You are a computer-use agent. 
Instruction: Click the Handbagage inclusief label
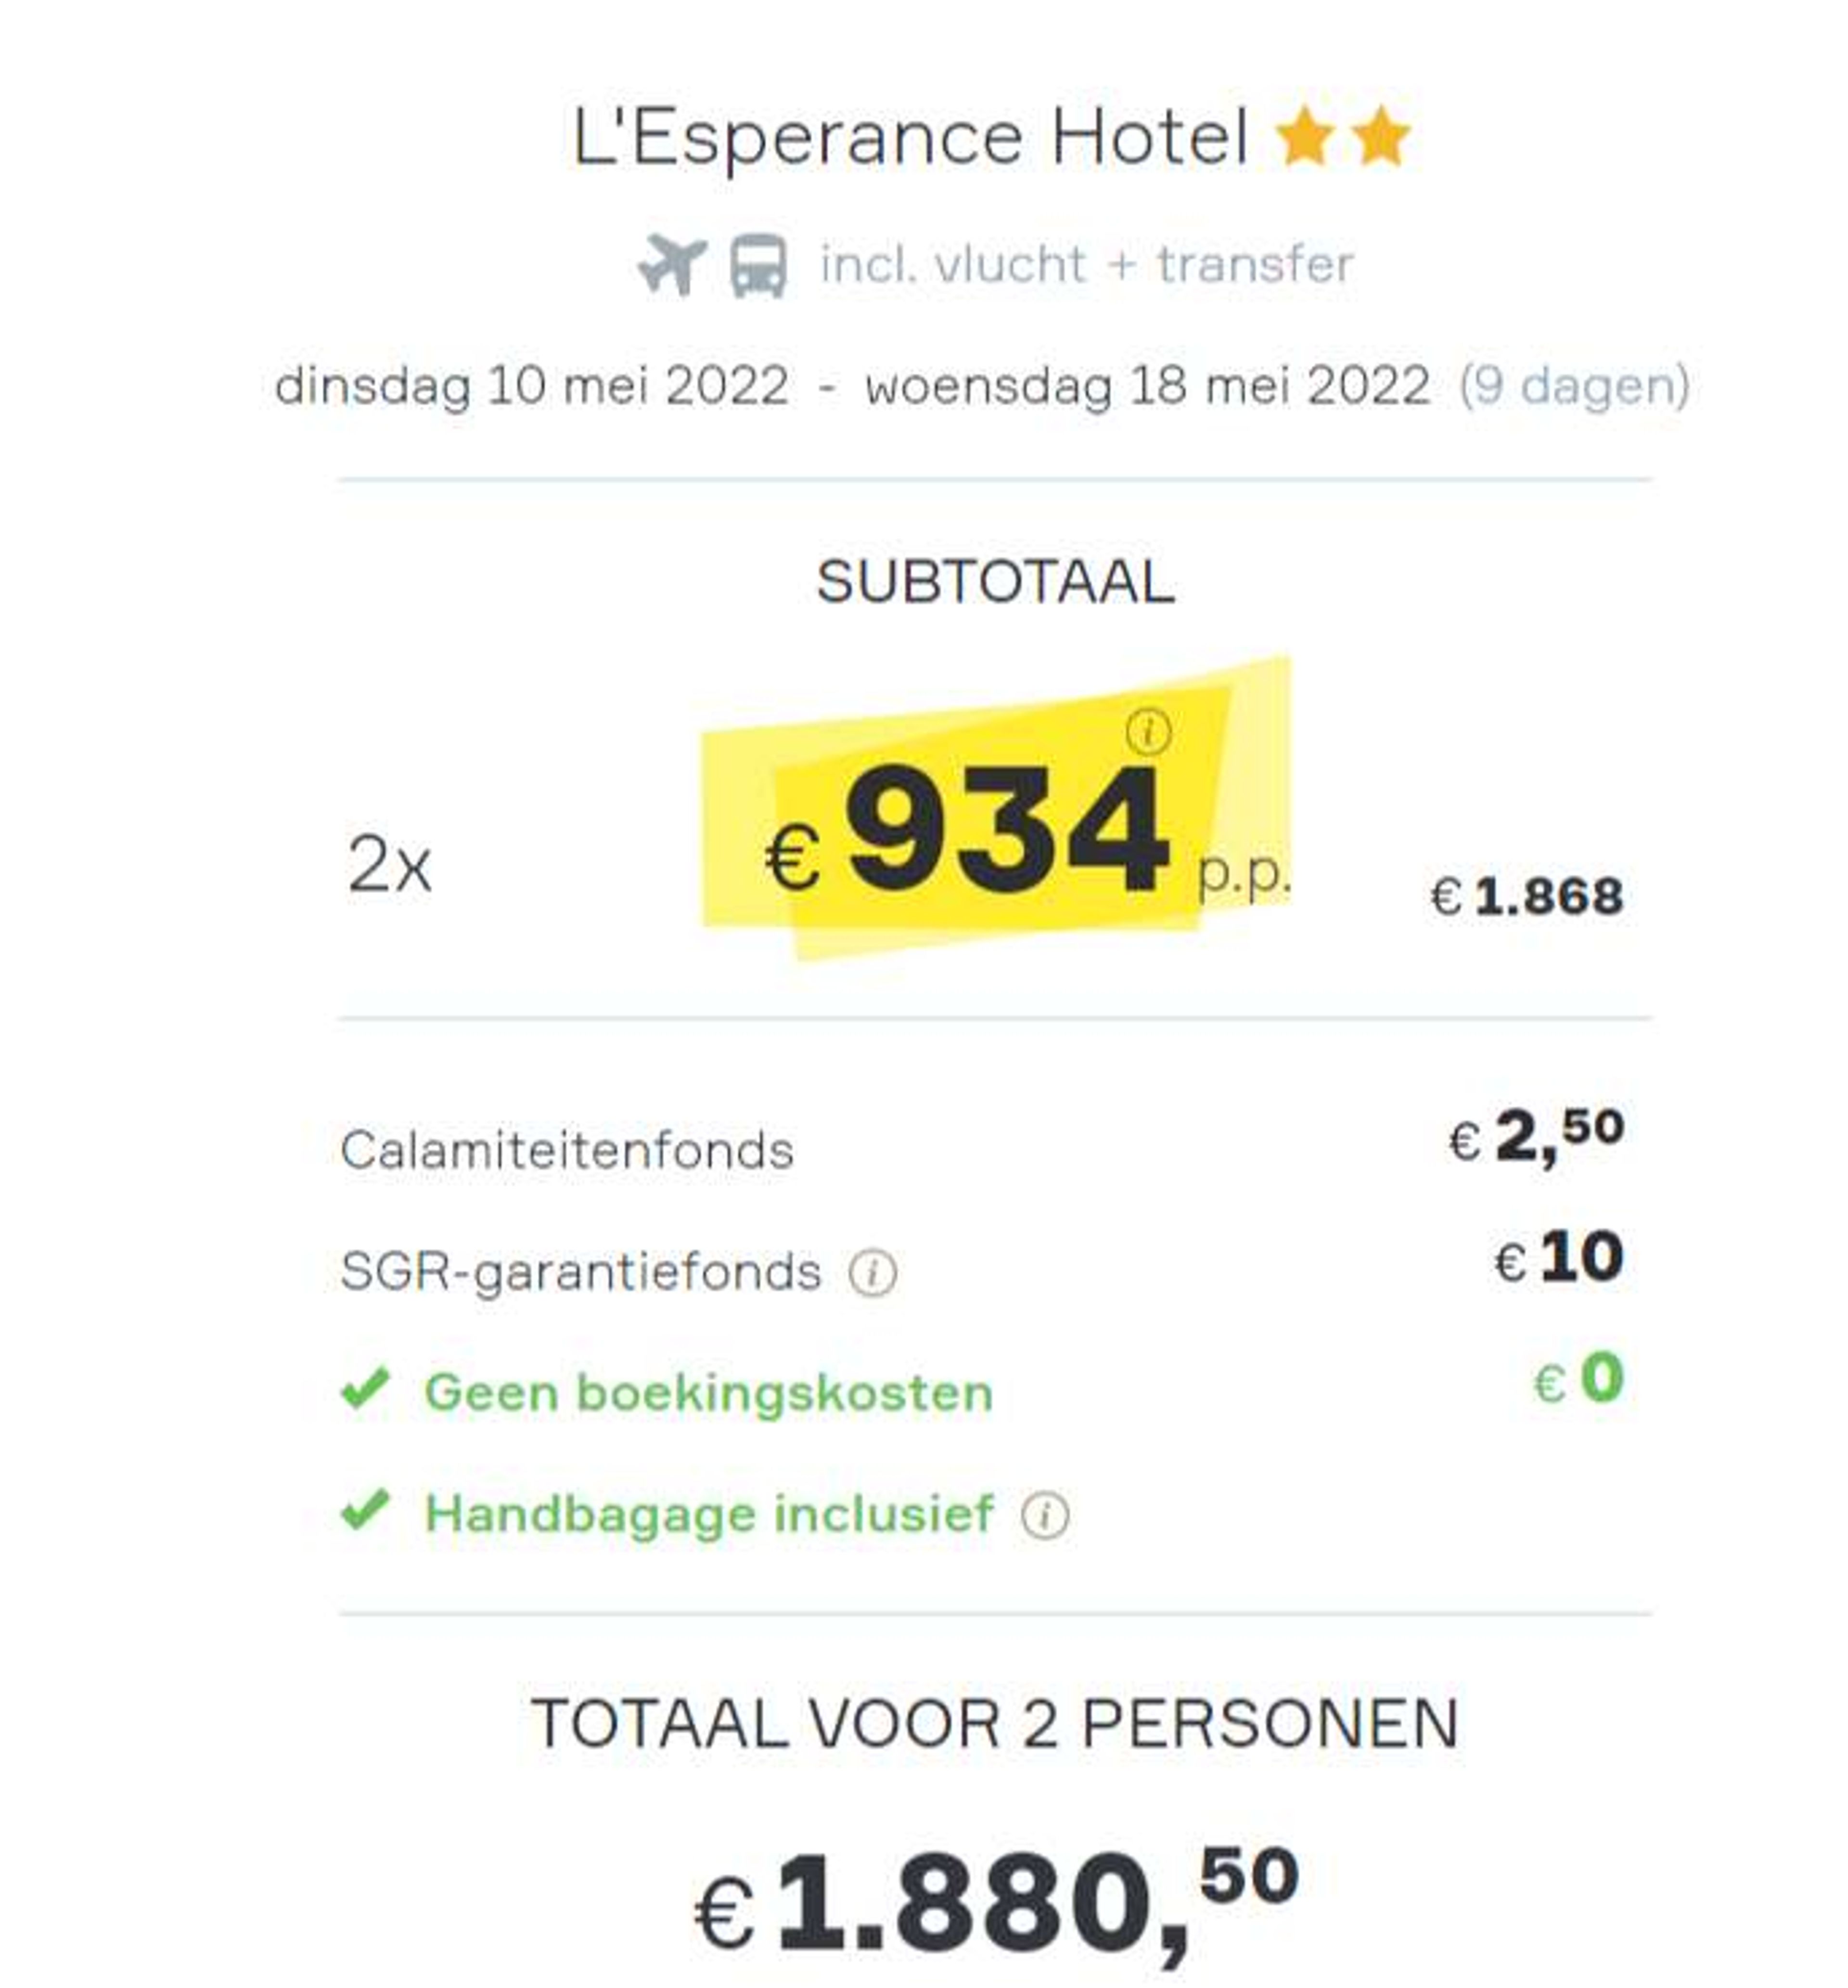pos(709,1514)
